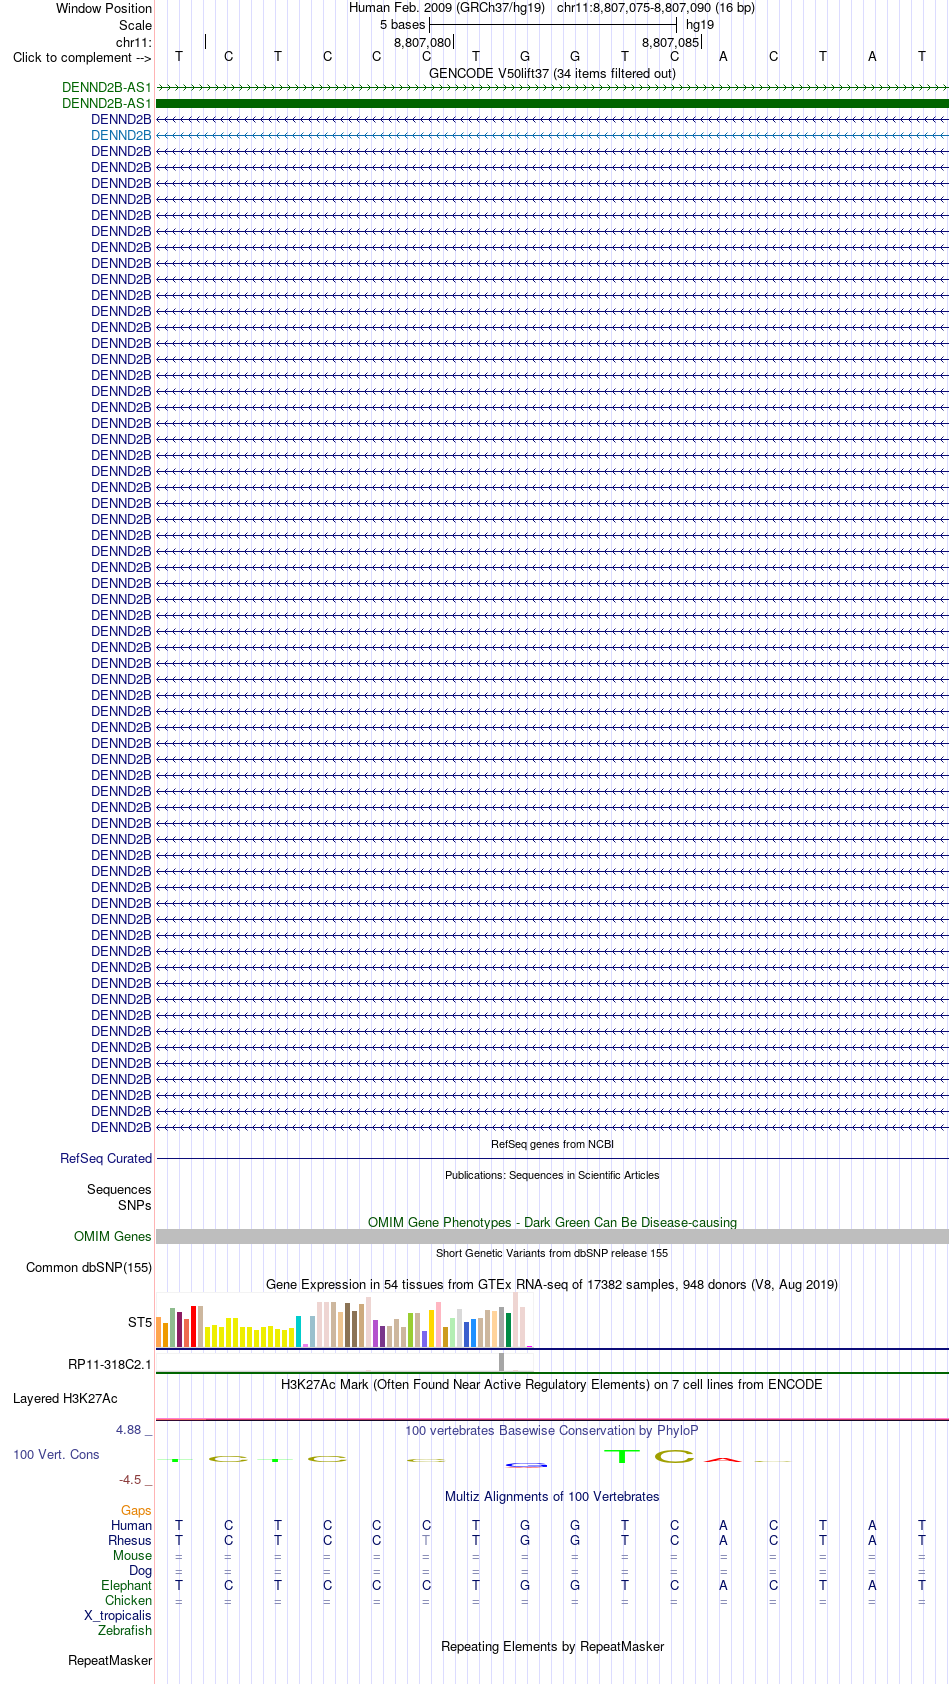Click the OMIM Genes track label
950x1684 pixels.
[113, 1236]
